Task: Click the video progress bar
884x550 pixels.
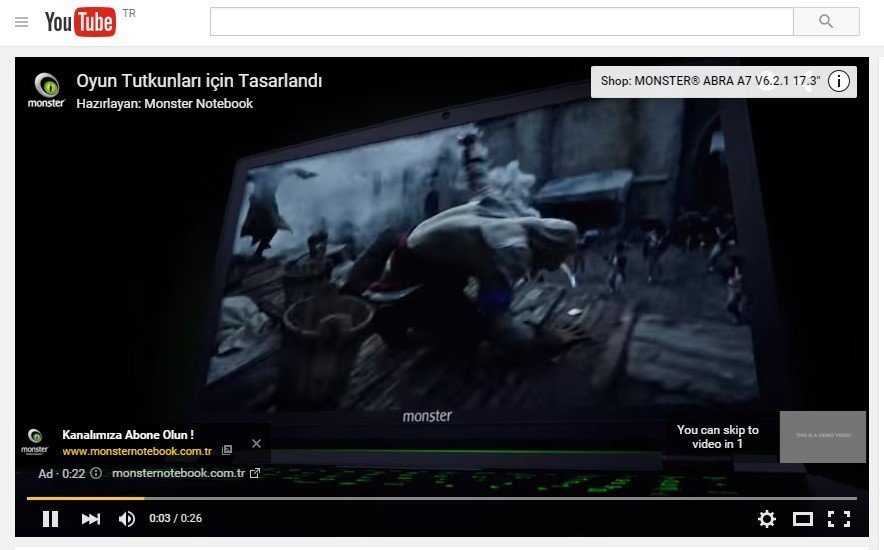Action: [440, 498]
